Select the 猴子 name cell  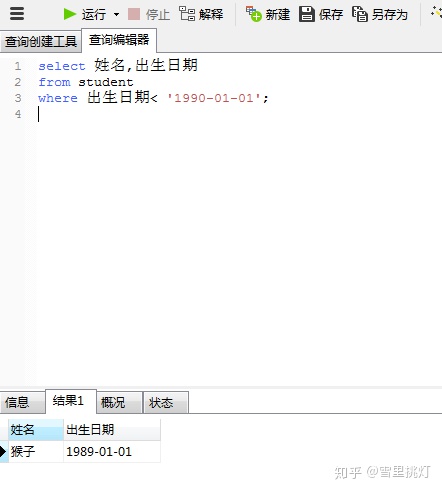coord(36,452)
